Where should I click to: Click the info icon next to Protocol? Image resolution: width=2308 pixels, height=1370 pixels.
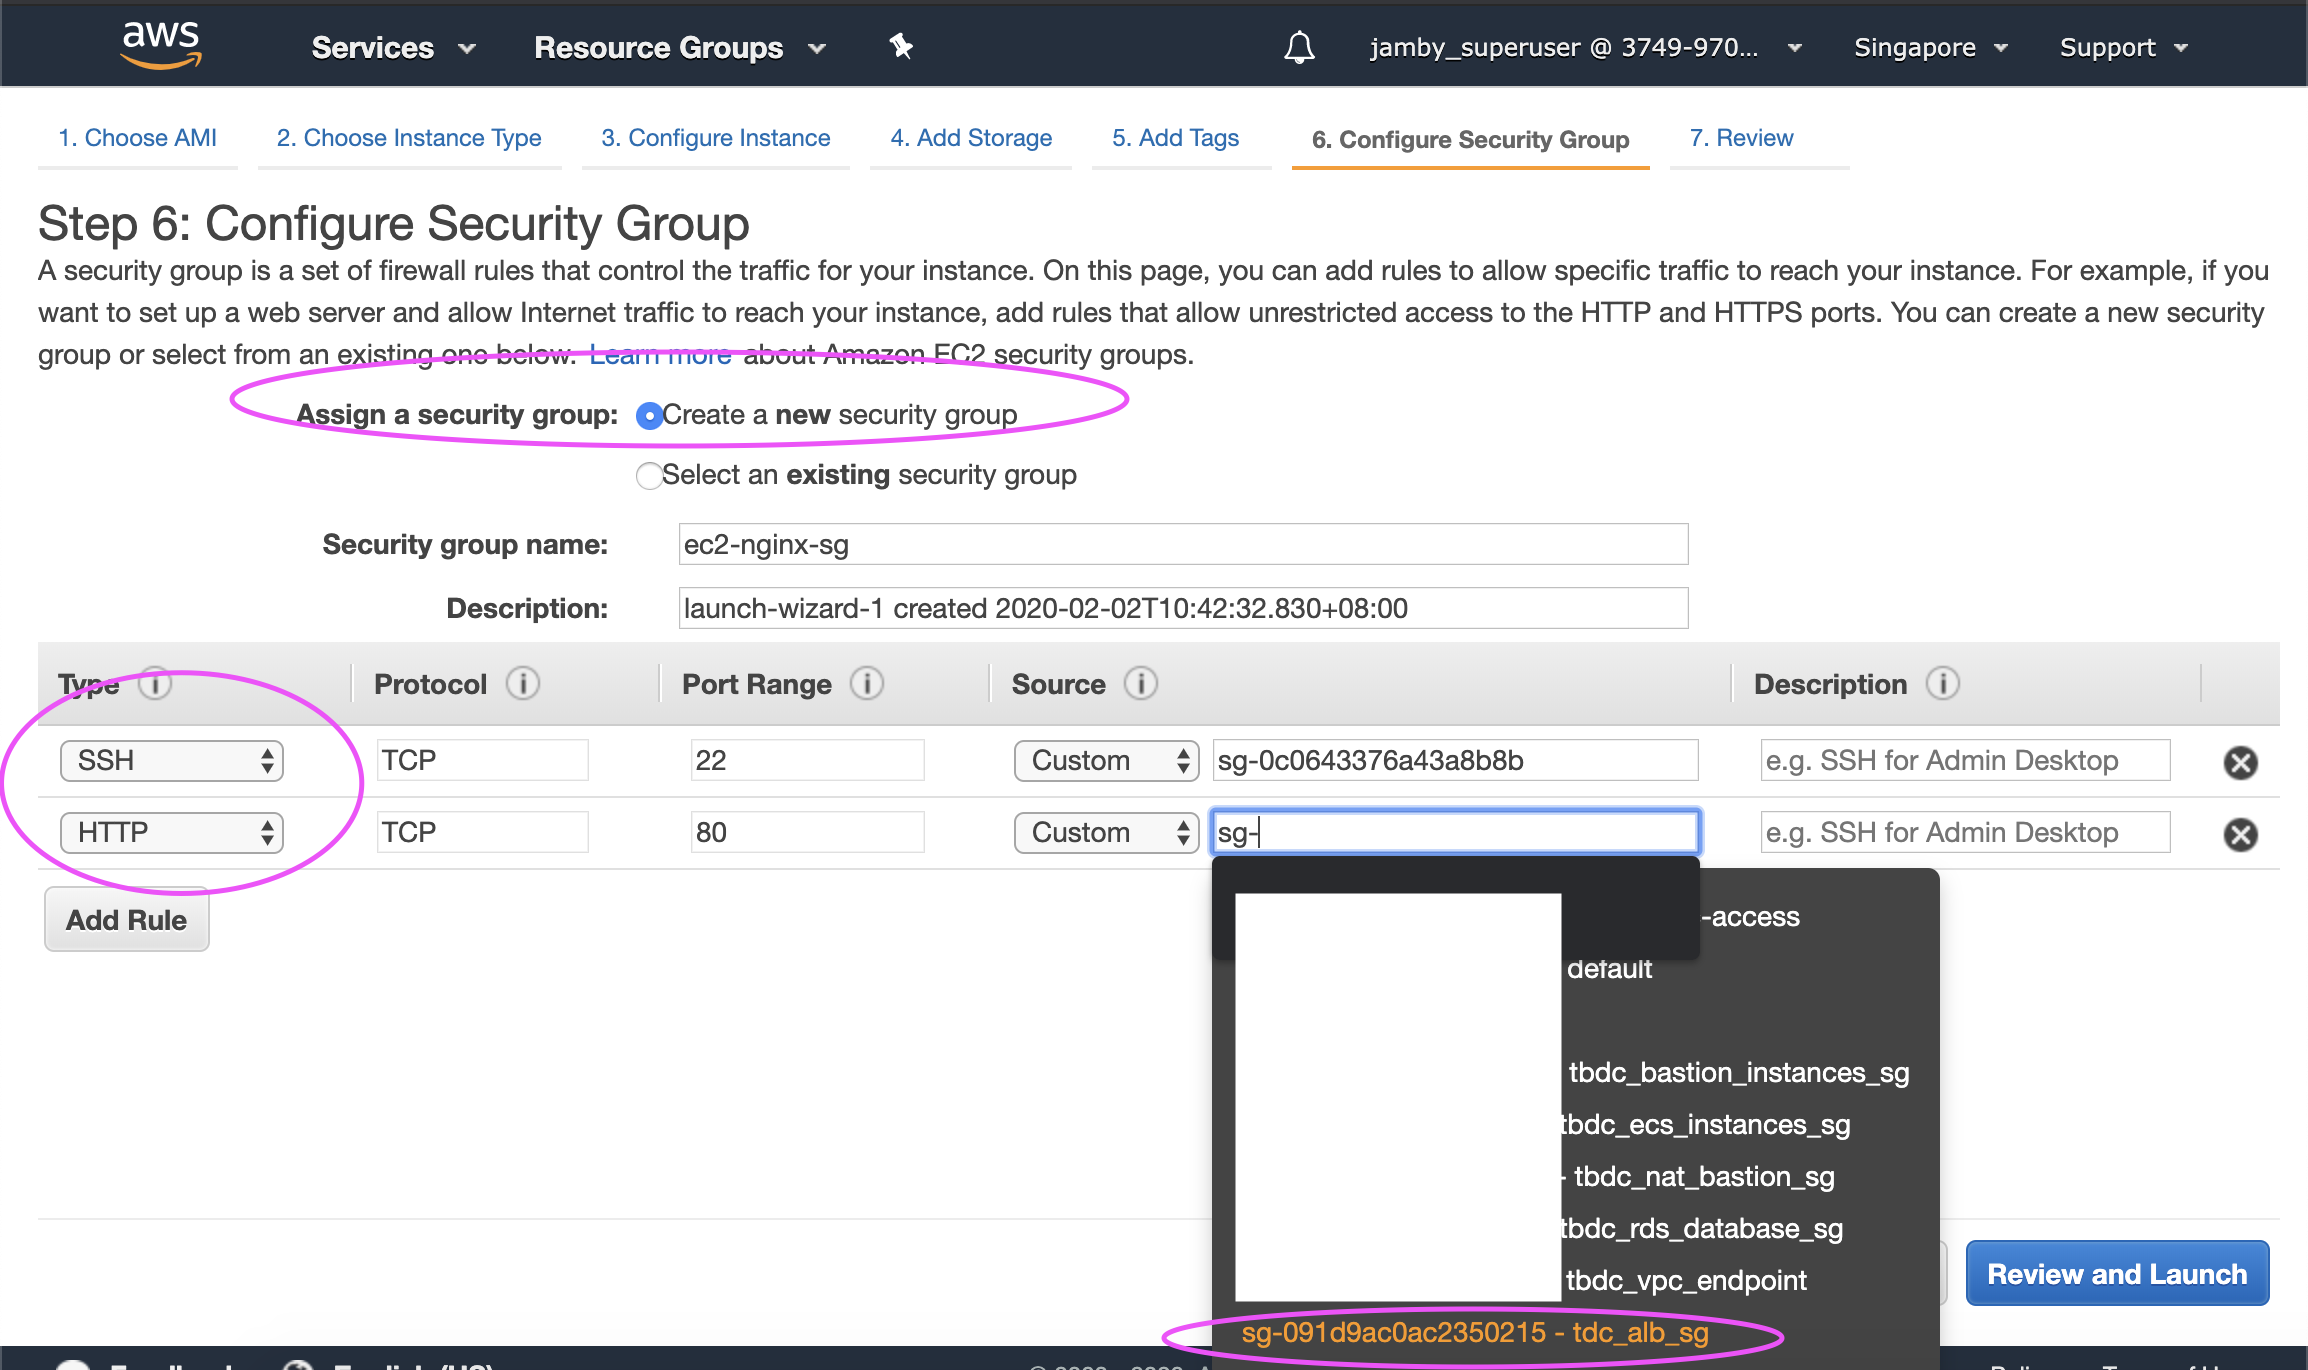click(523, 684)
